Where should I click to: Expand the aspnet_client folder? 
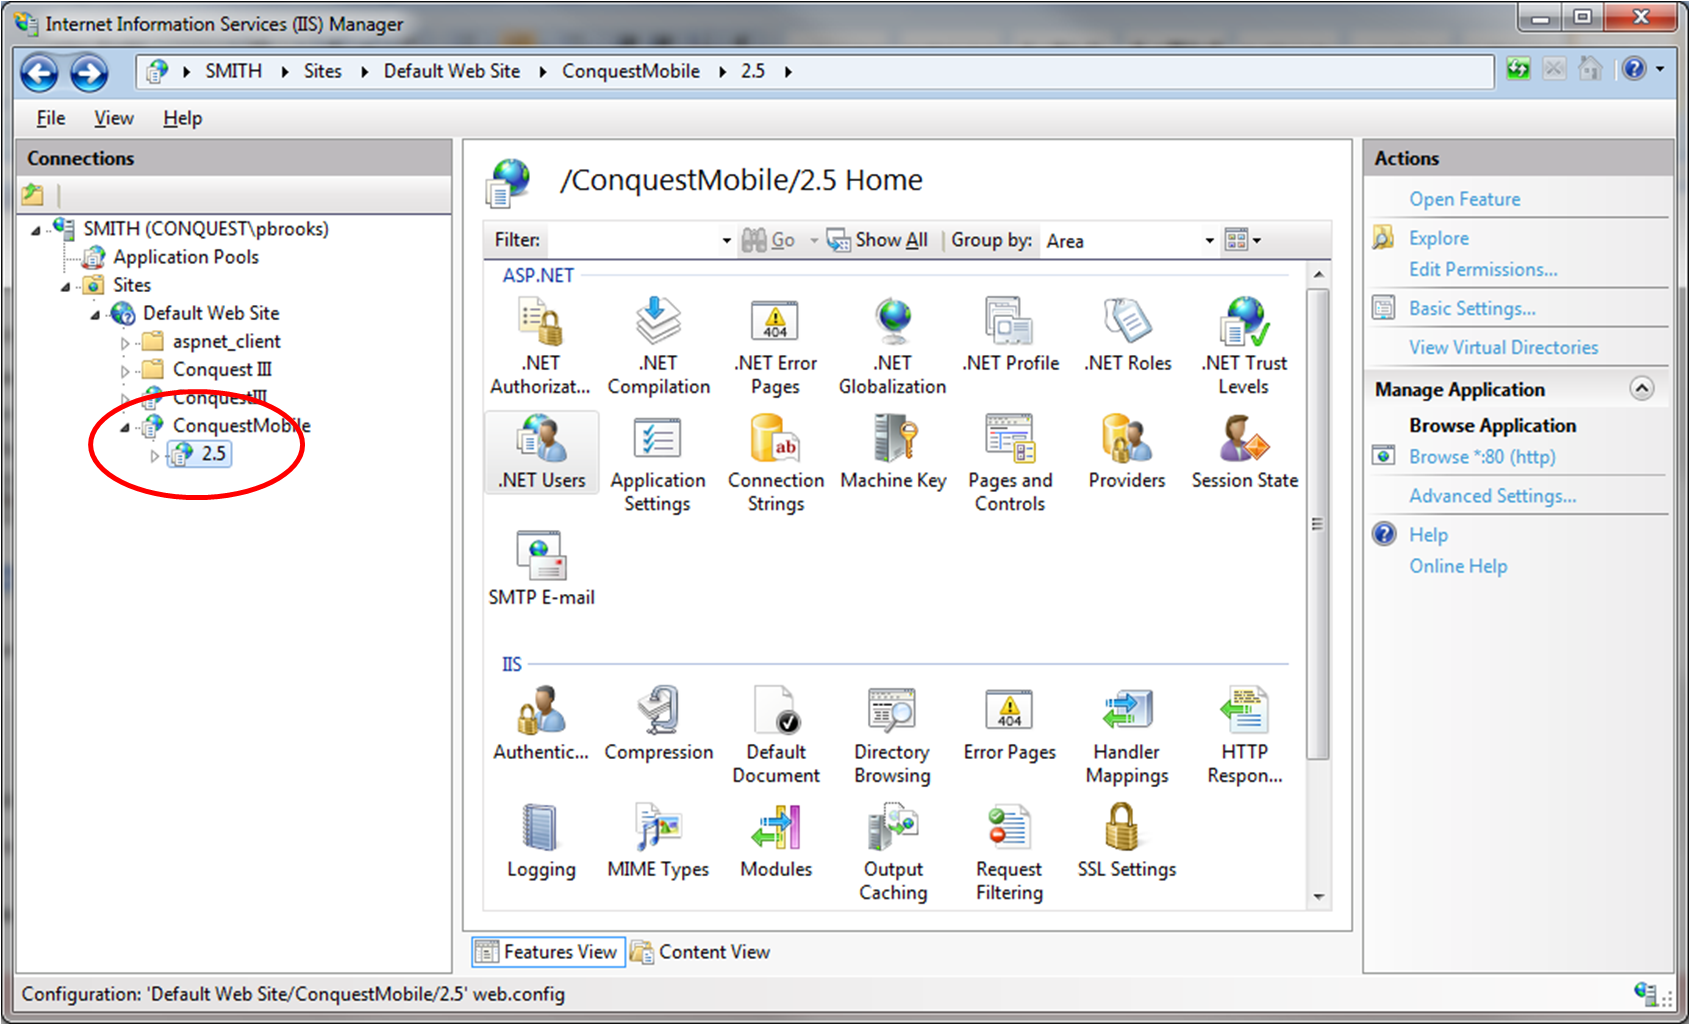[x=125, y=343]
